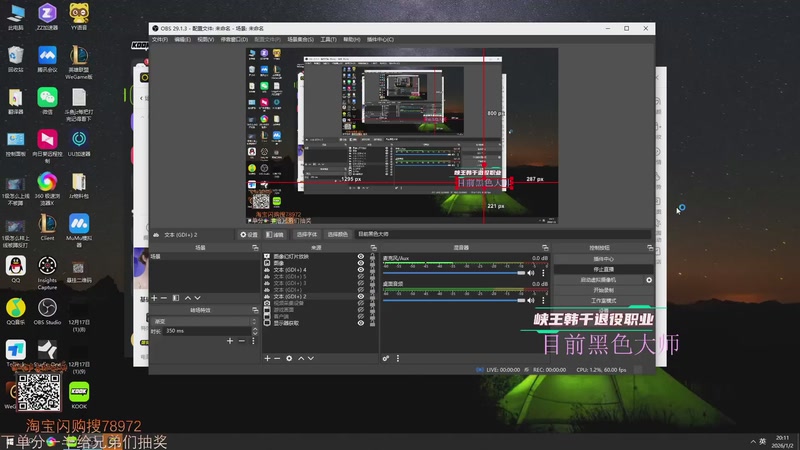Open 麦克风/Aux three-dot options menu
800x450 pixels.
(x=543, y=273)
